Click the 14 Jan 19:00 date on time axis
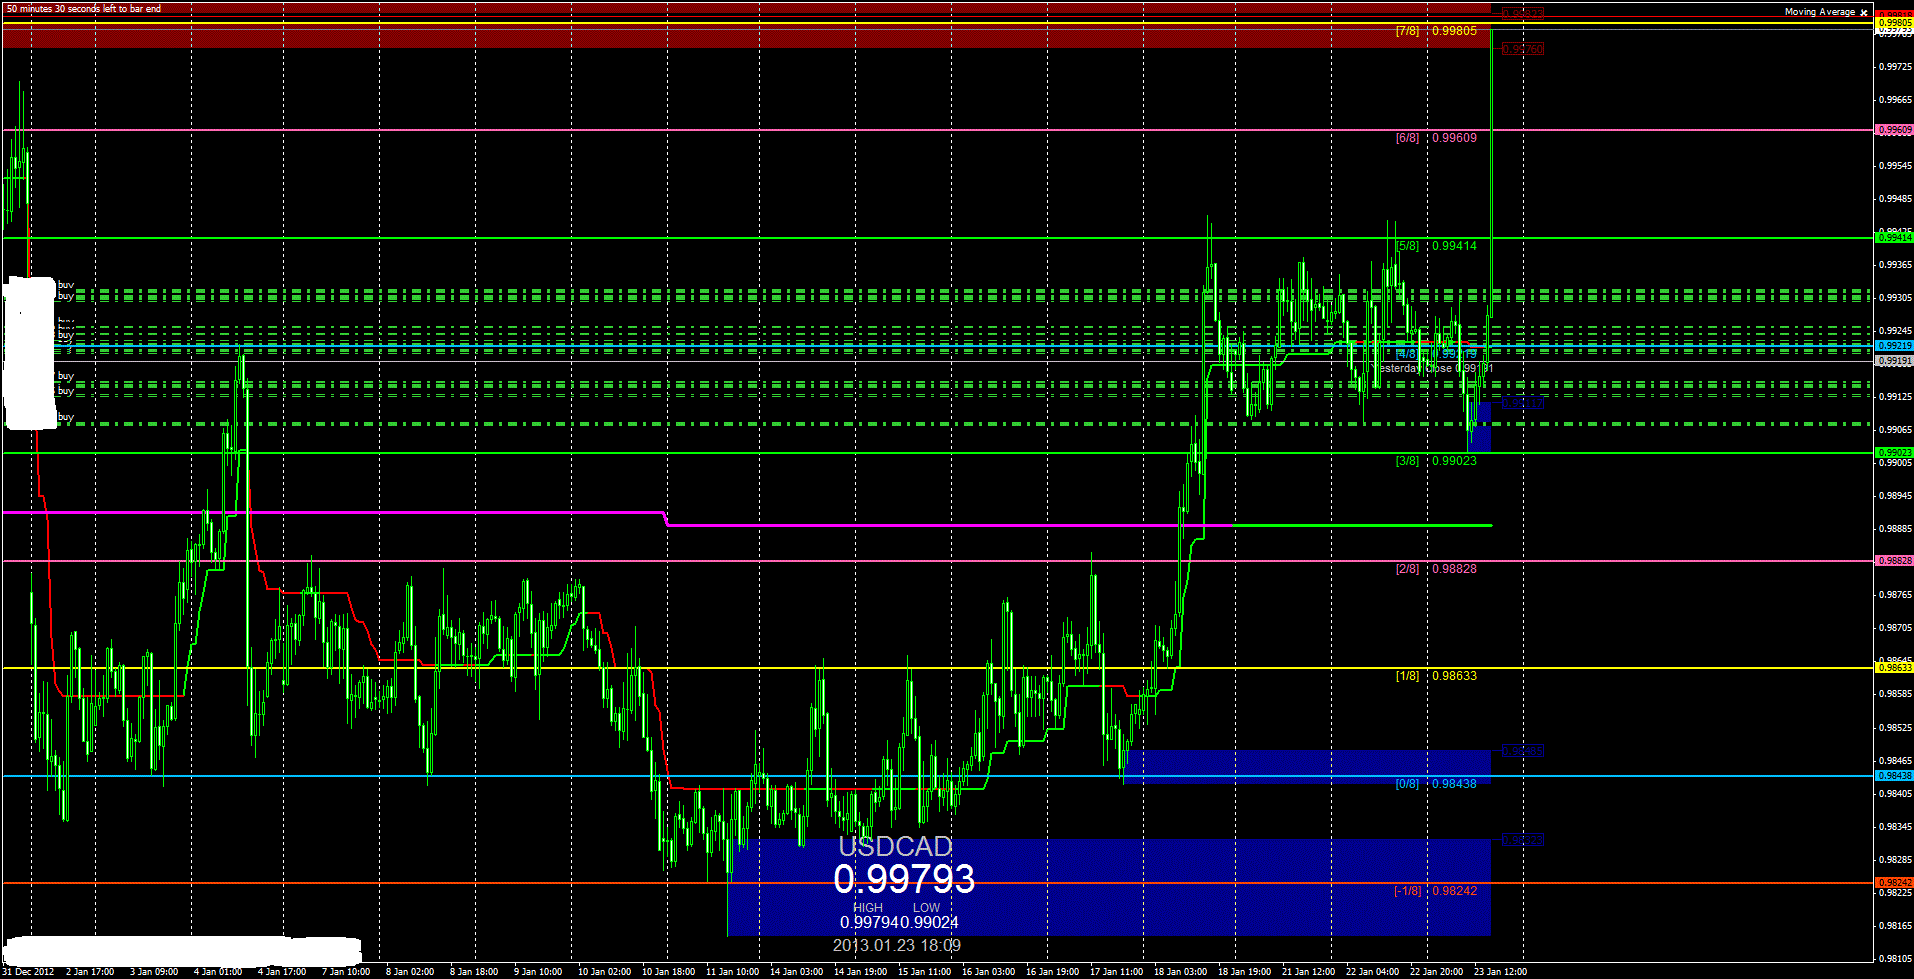This screenshot has width=1914, height=979. tap(860, 972)
